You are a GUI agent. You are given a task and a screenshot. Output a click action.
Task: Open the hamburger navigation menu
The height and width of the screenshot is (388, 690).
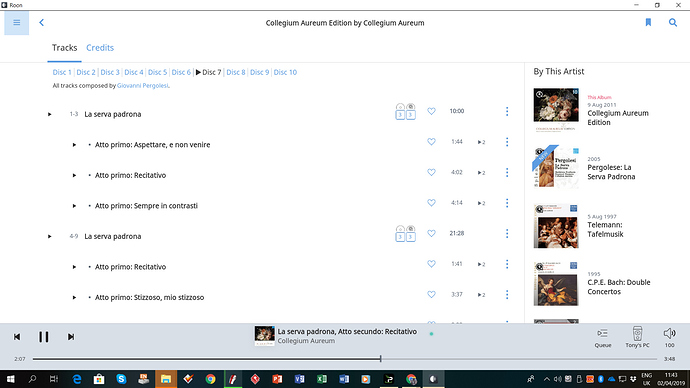[17, 22]
